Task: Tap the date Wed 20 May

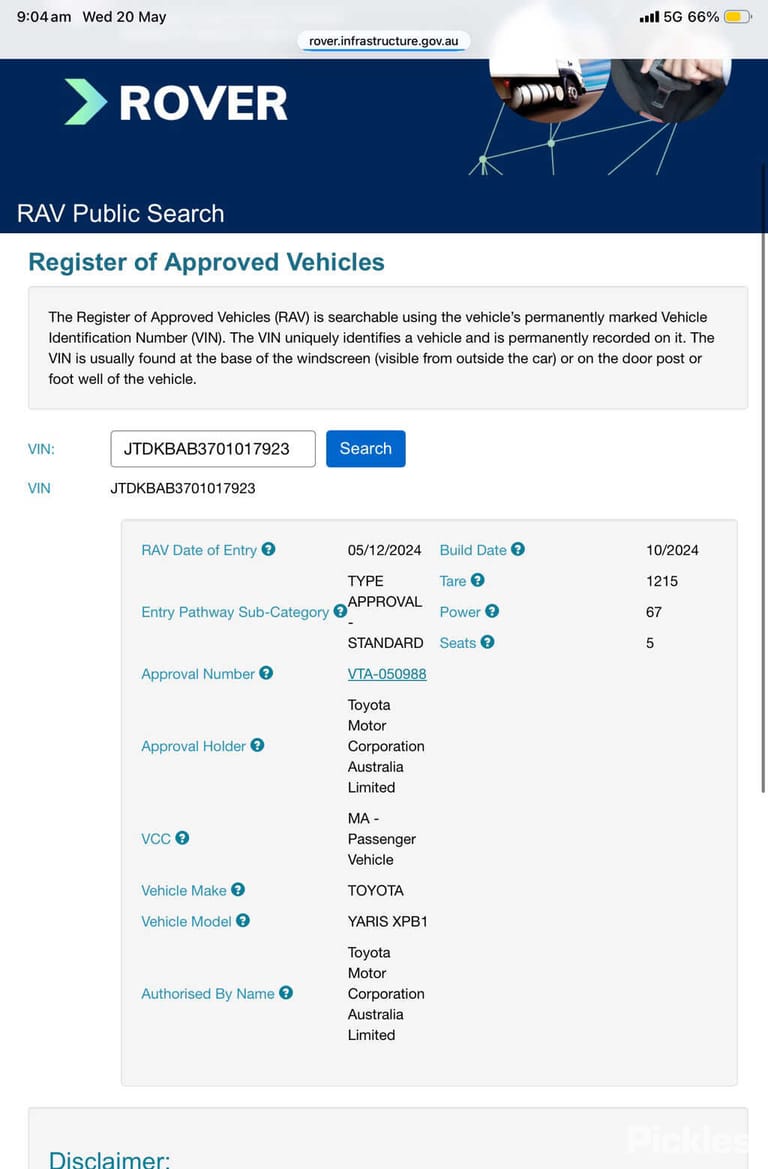Action: (125, 16)
